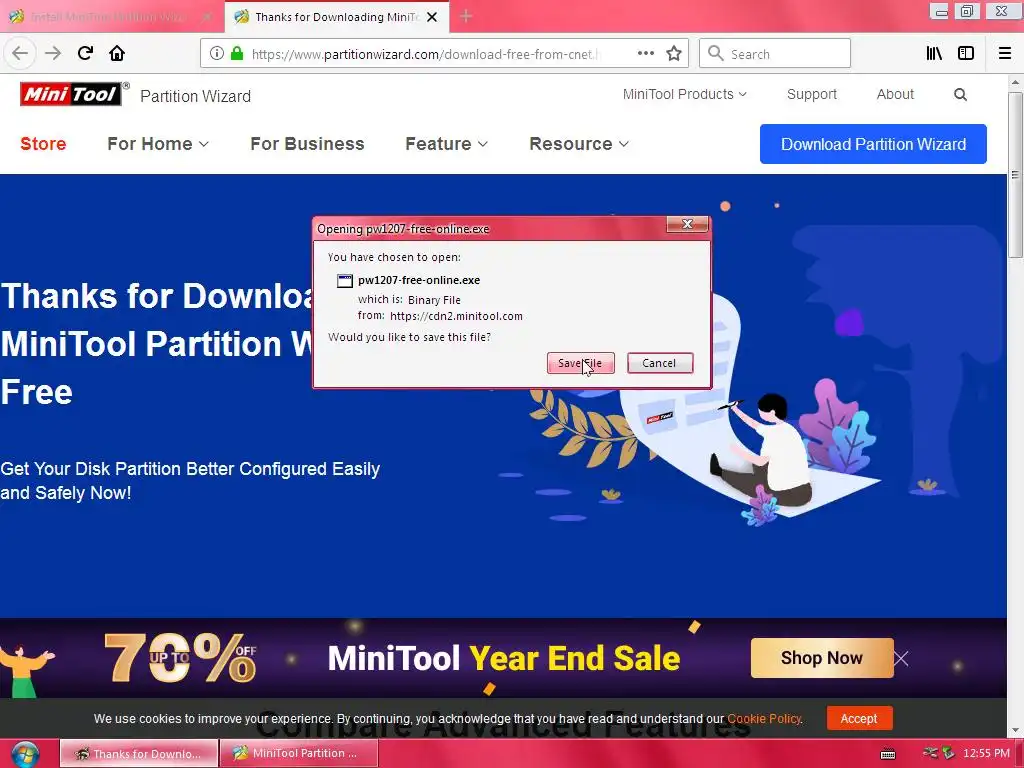The image size is (1024, 768).
Task: Close the Year End Sale banner
Action: coord(901,658)
